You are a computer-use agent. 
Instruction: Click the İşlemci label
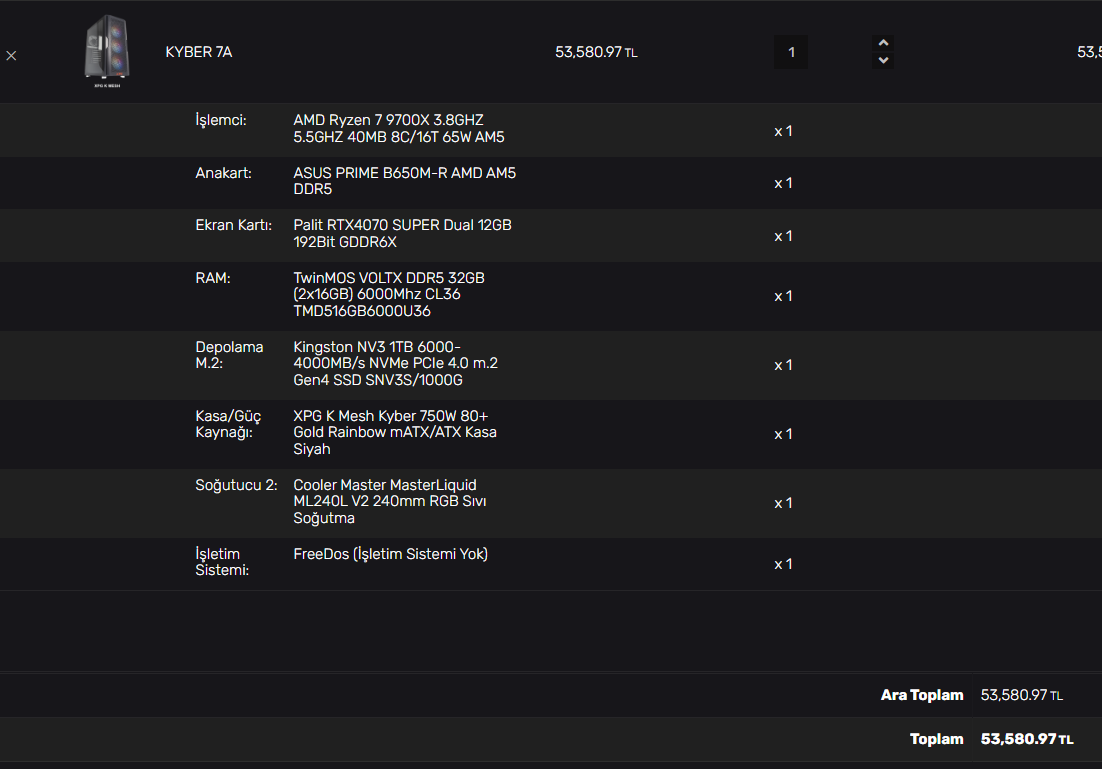[x=220, y=120]
